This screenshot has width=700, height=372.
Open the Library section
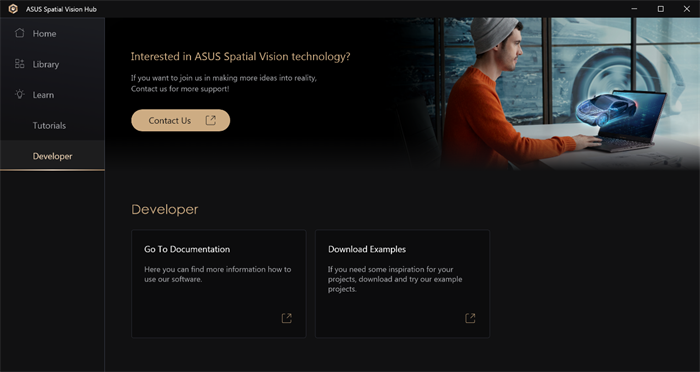tap(52, 64)
